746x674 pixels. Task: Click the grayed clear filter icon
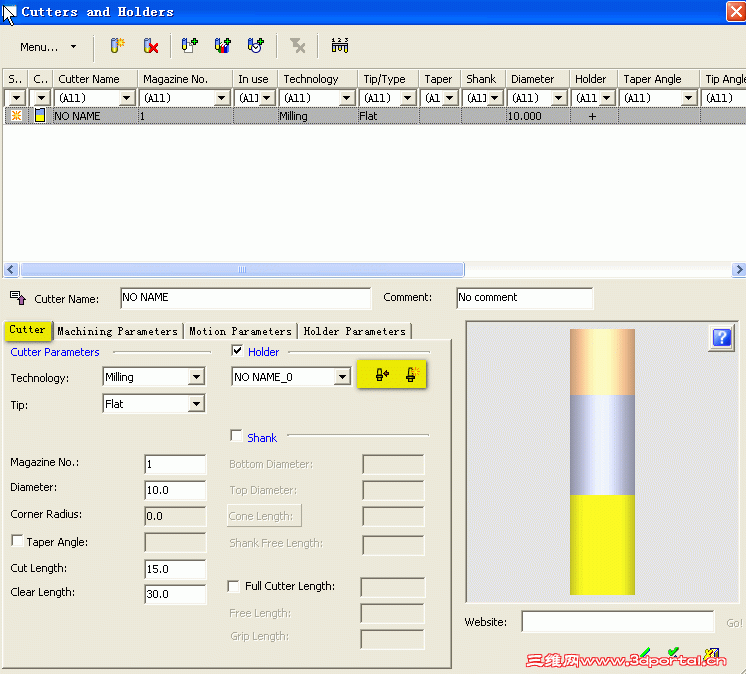[x=298, y=46]
